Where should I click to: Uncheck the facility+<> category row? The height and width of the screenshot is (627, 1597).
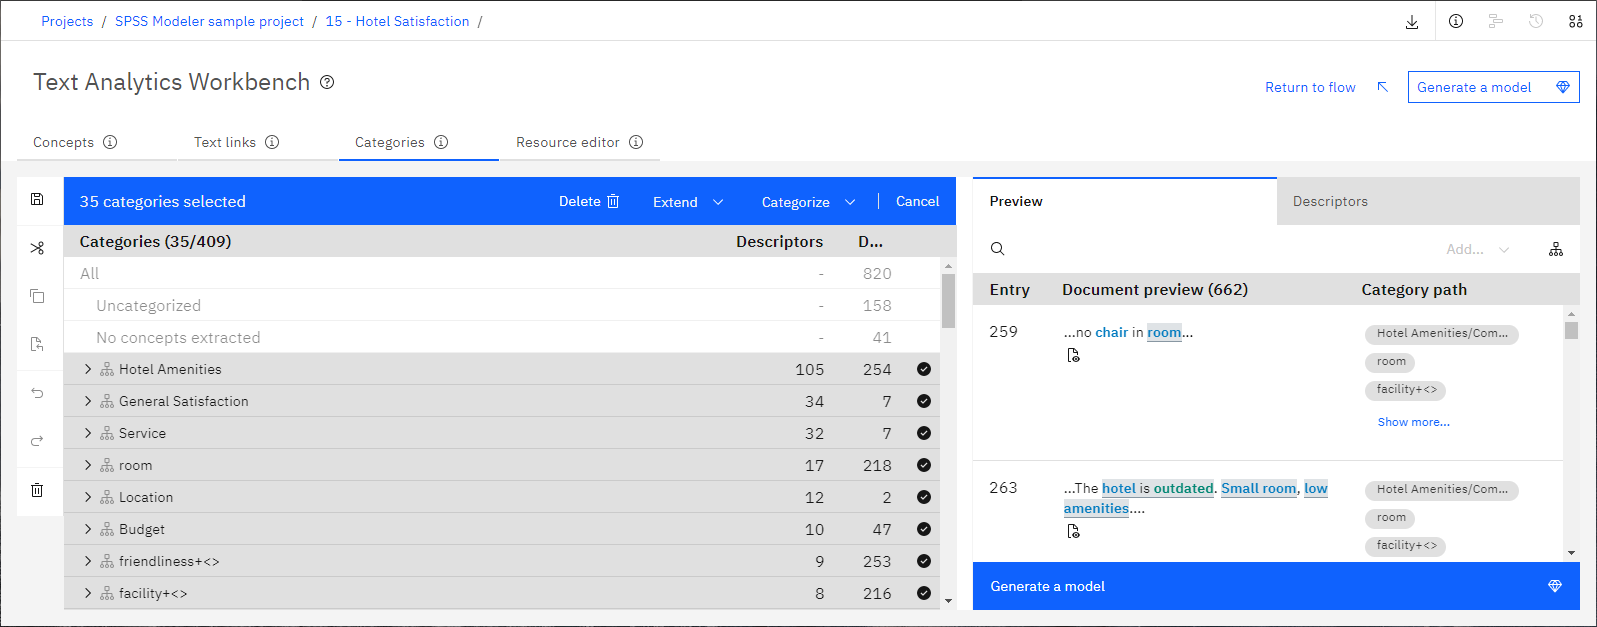pos(924,593)
